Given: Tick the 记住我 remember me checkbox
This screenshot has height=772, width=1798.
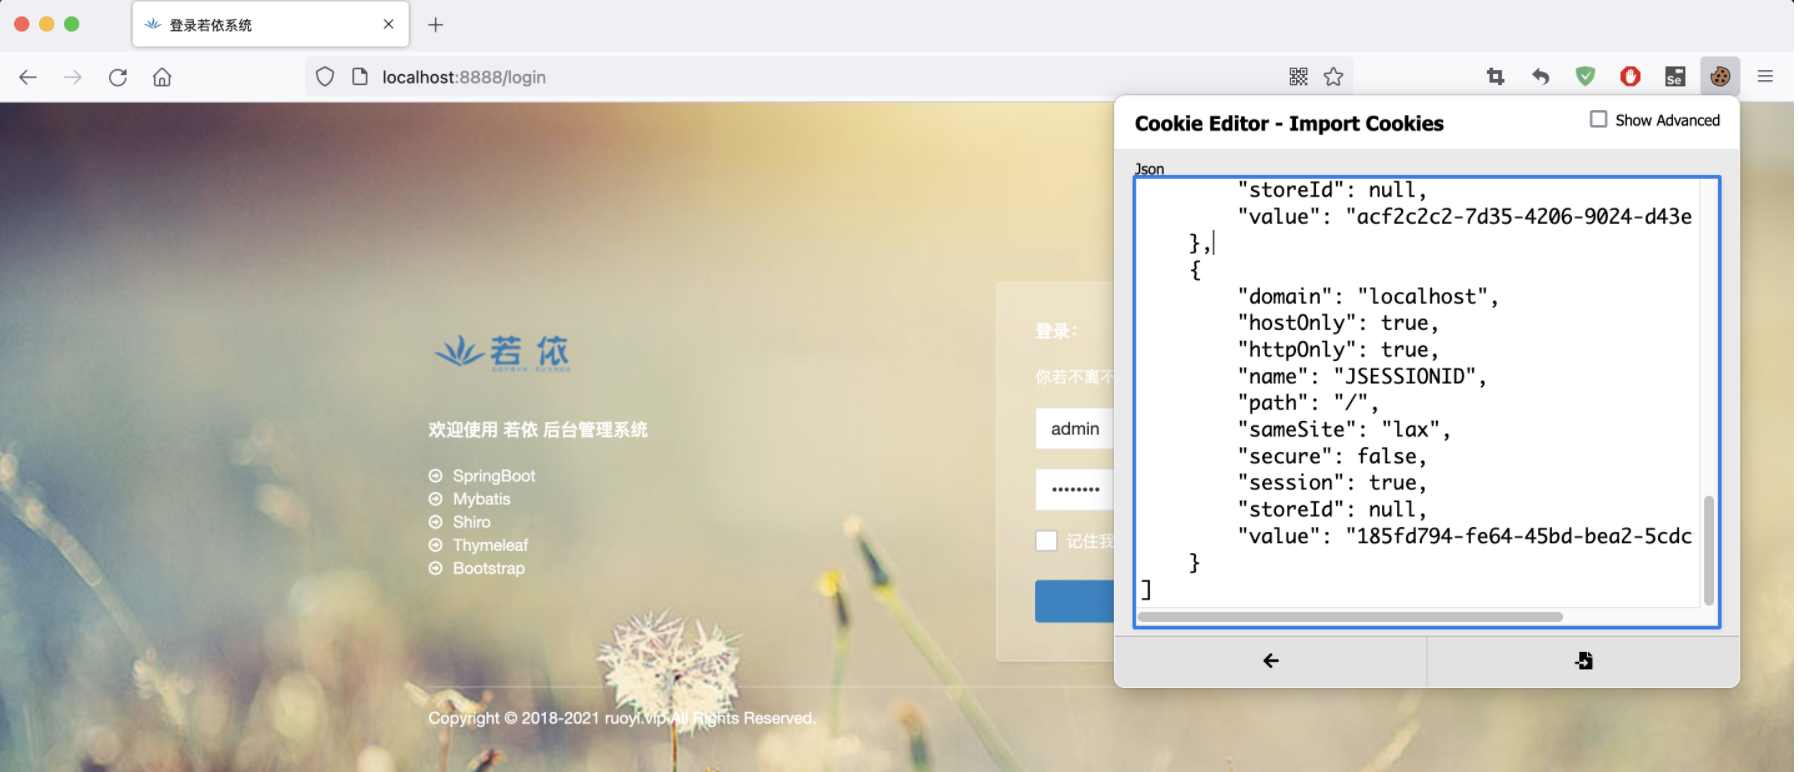Looking at the screenshot, I should pos(1046,541).
